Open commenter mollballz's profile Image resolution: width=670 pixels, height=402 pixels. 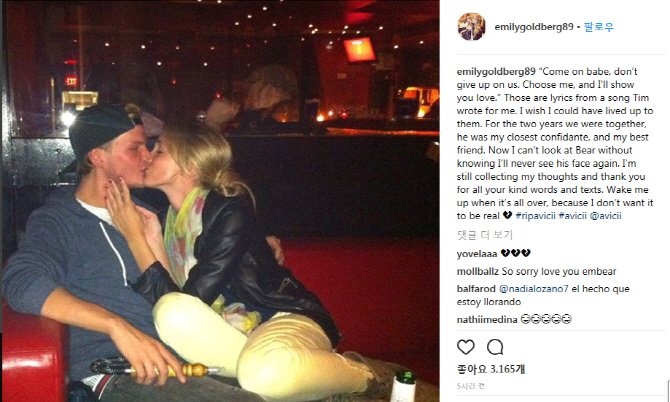[x=478, y=271]
